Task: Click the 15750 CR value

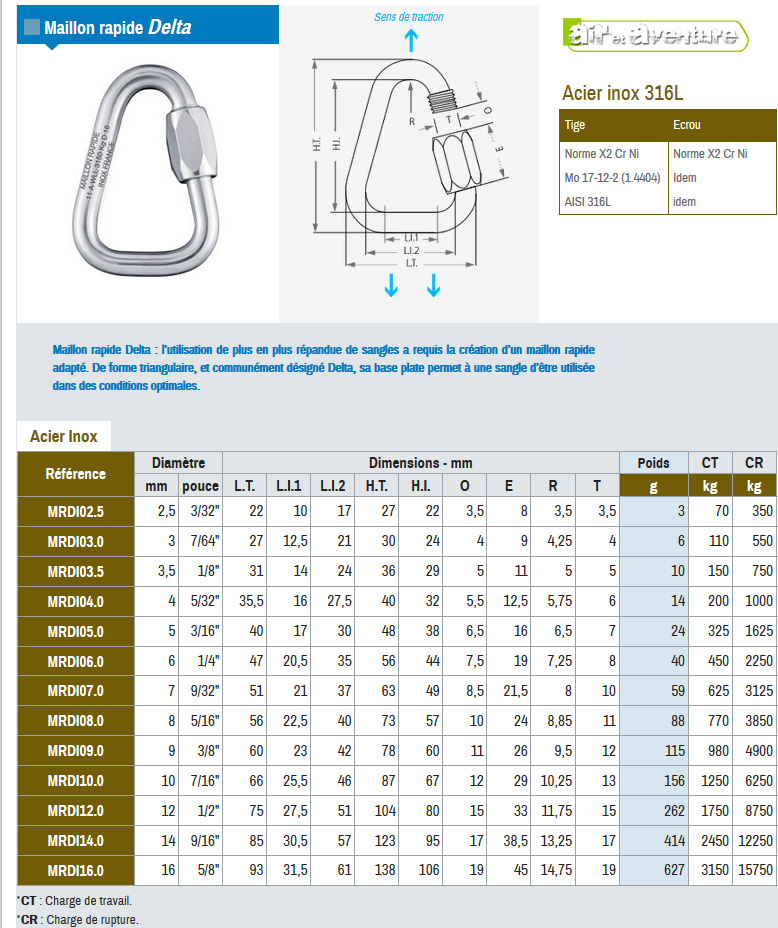Action: pyautogui.click(x=756, y=870)
